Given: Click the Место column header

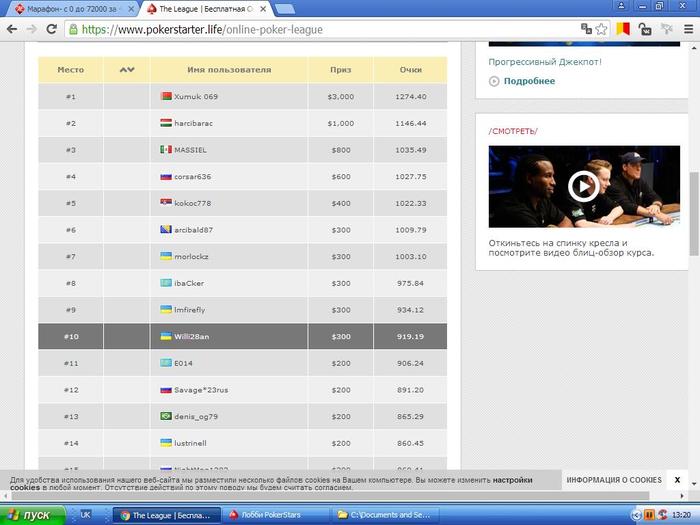Looking at the screenshot, I should click(71, 70).
